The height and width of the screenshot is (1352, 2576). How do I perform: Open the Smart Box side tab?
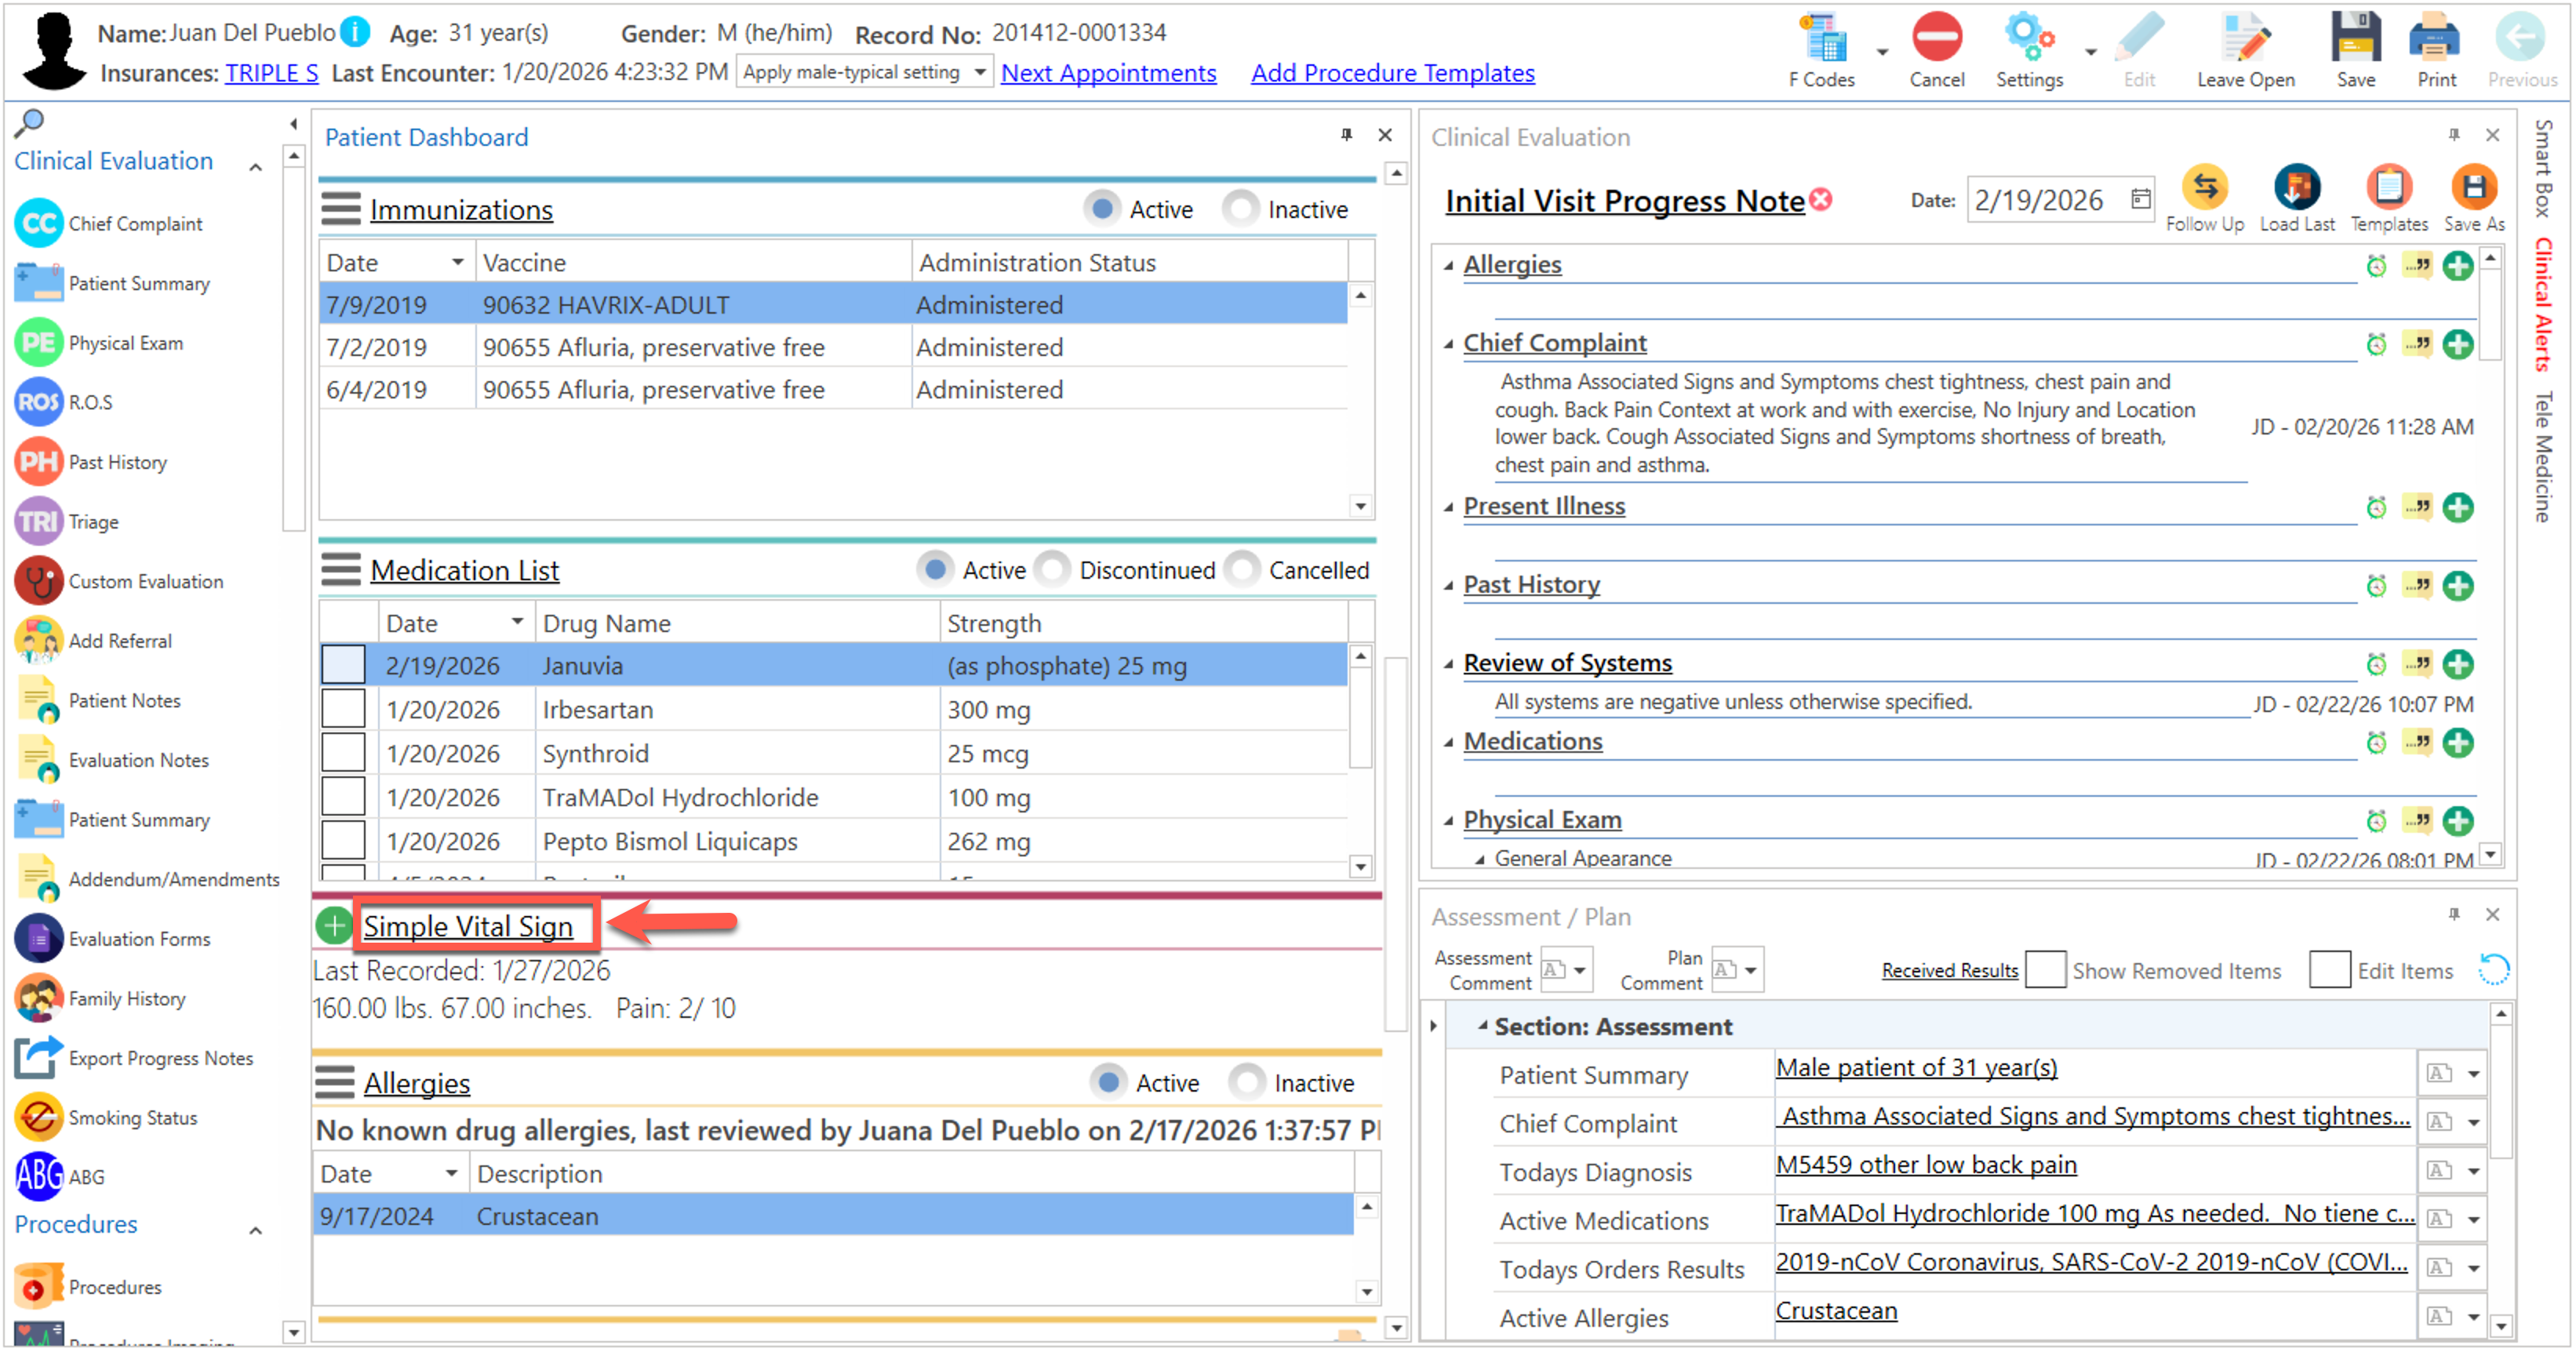[x=2543, y=168]
